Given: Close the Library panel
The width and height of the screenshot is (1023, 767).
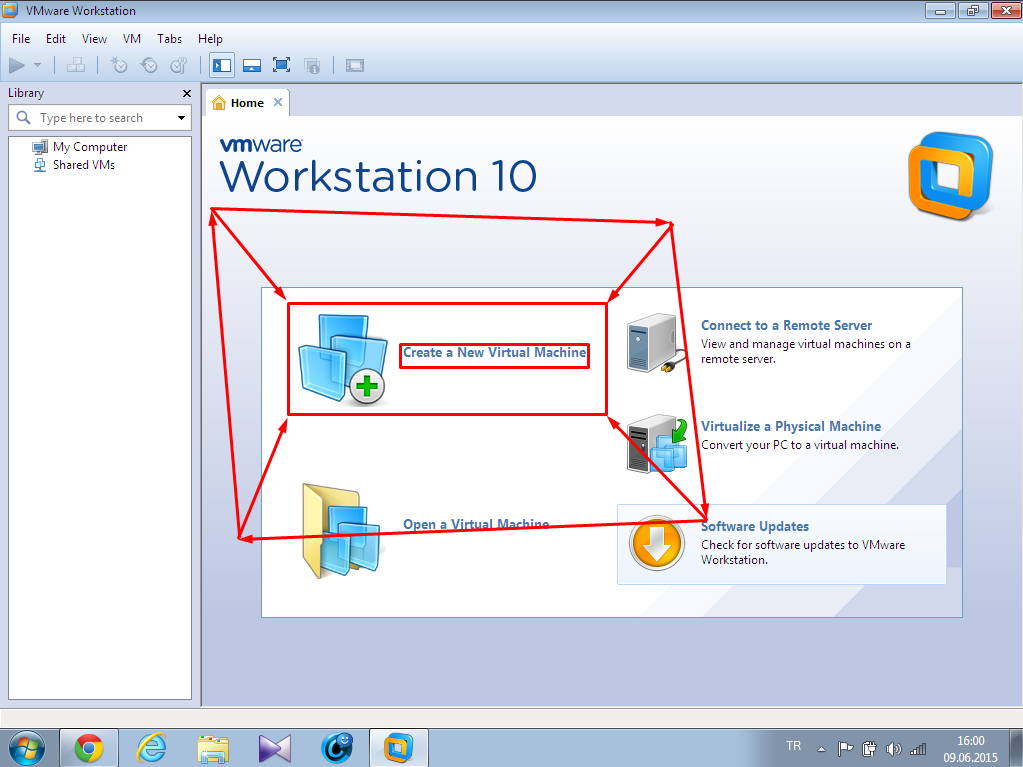Looking at the screenshot, I should (x=187, y=93).
